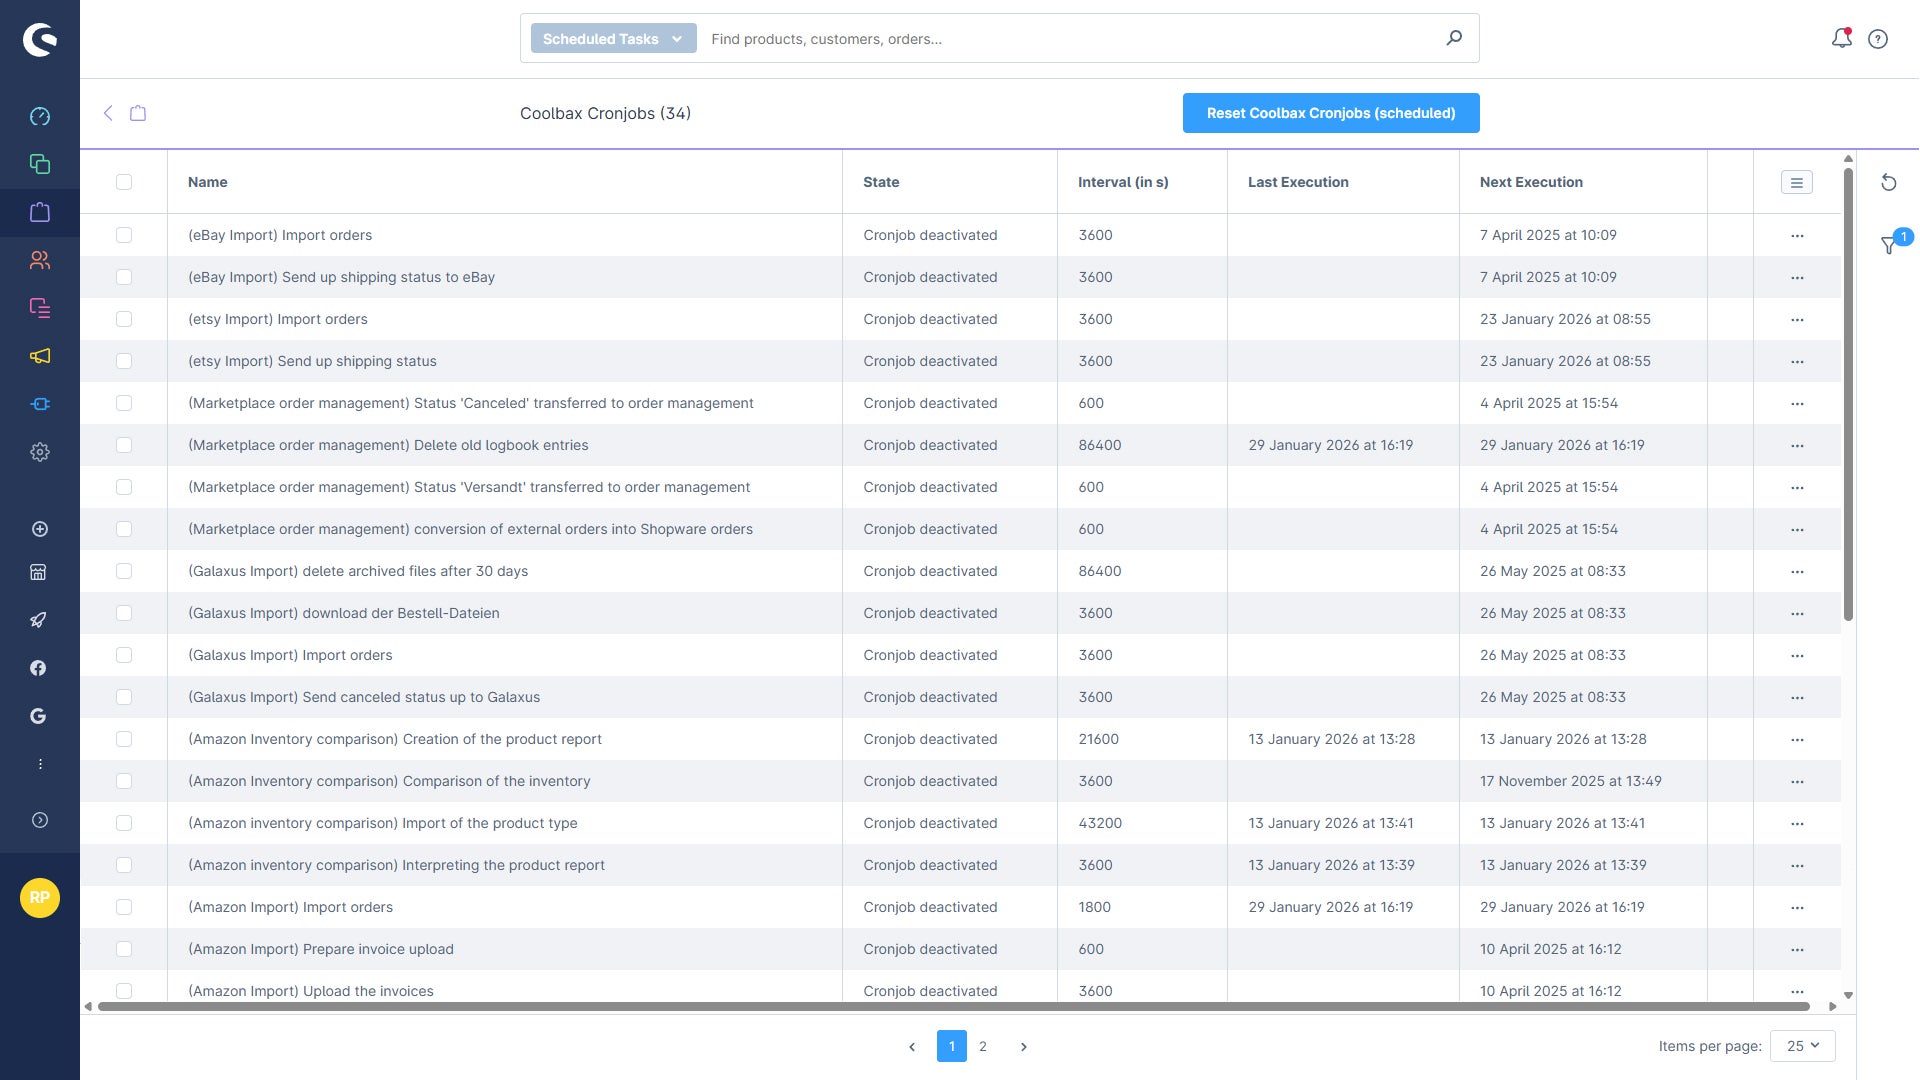Viewport: 1920px width, 1080px height.
Task: Select the '(Galaxus Import) Import orders' row checkbox
Action: (x=124, y=655)
